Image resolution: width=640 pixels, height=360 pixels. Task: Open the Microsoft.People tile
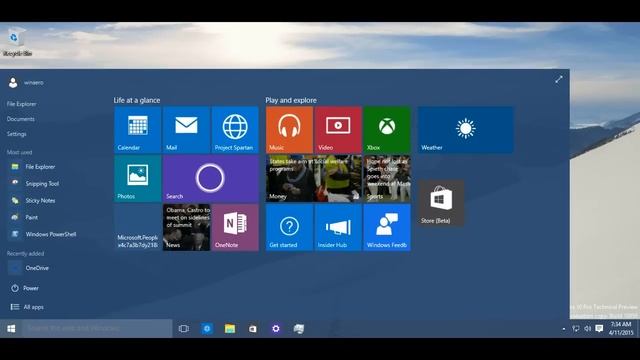(138, 227)
